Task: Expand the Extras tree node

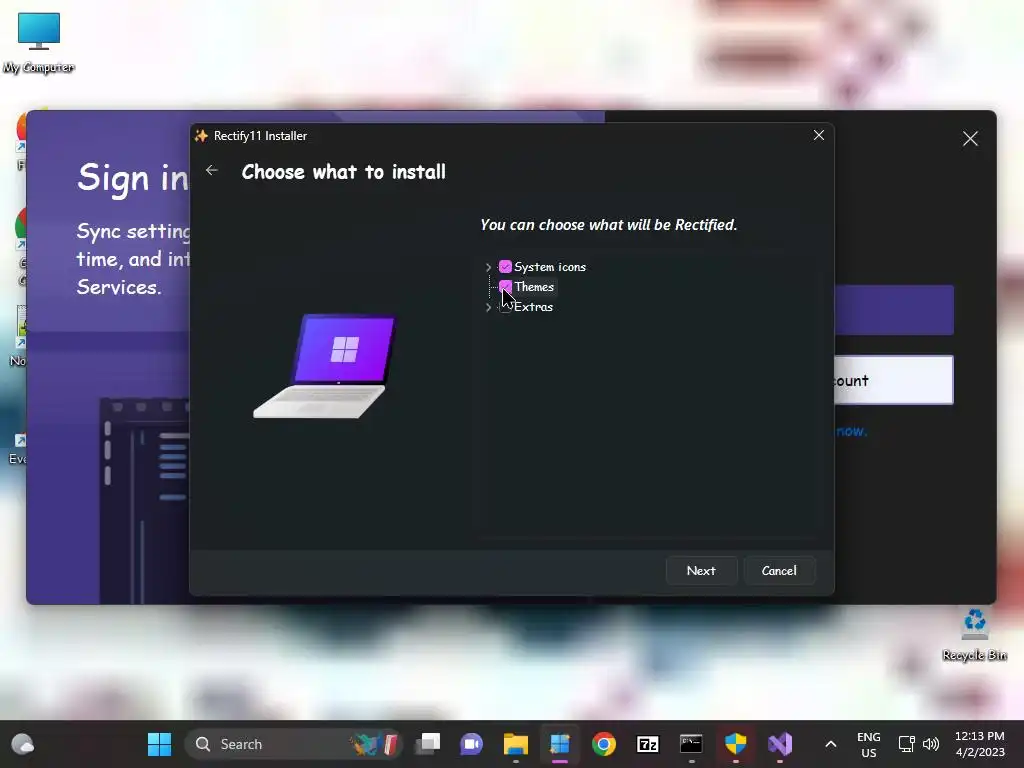Action: [x=488, y=307]
